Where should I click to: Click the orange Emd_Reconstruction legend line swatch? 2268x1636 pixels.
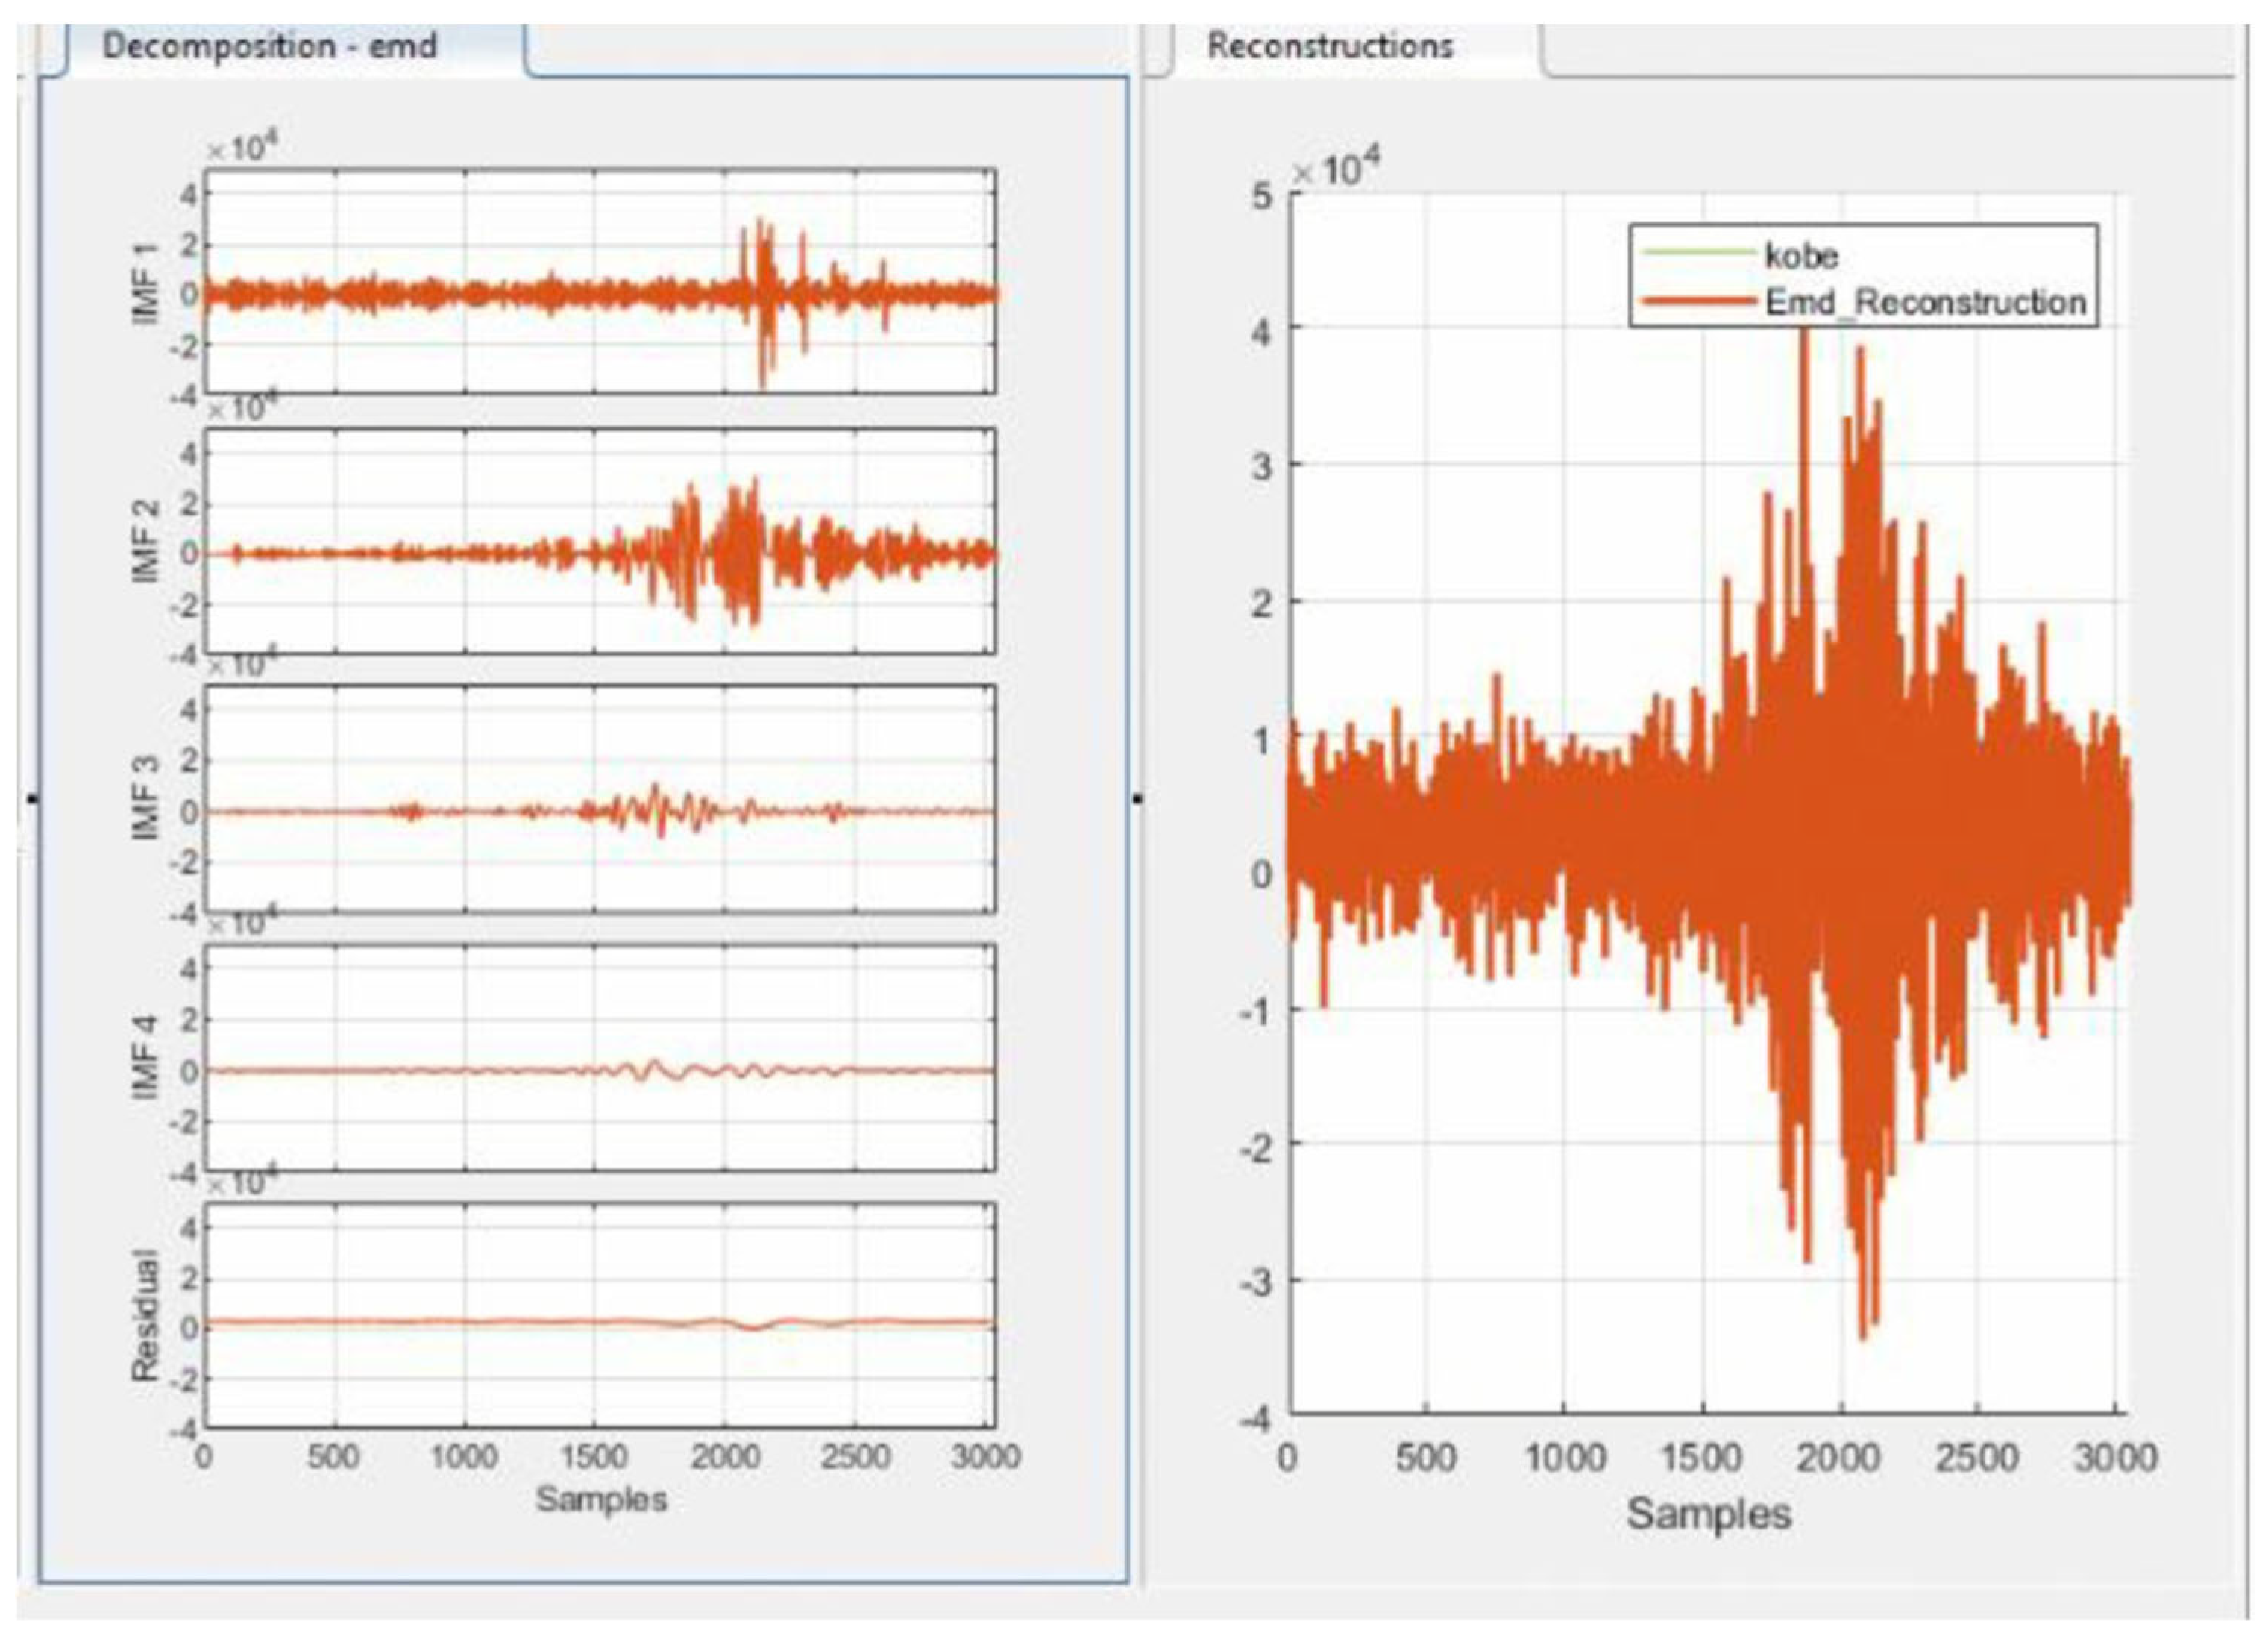coord(1697,301)
